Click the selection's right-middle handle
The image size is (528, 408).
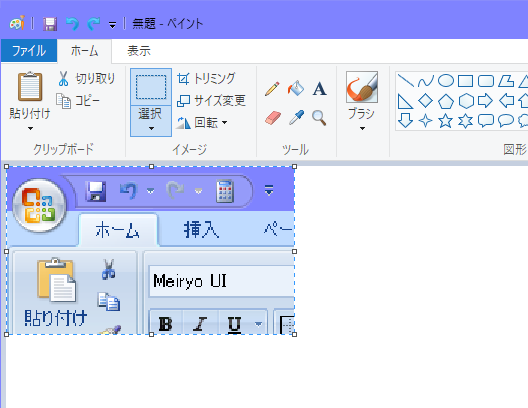295,251
